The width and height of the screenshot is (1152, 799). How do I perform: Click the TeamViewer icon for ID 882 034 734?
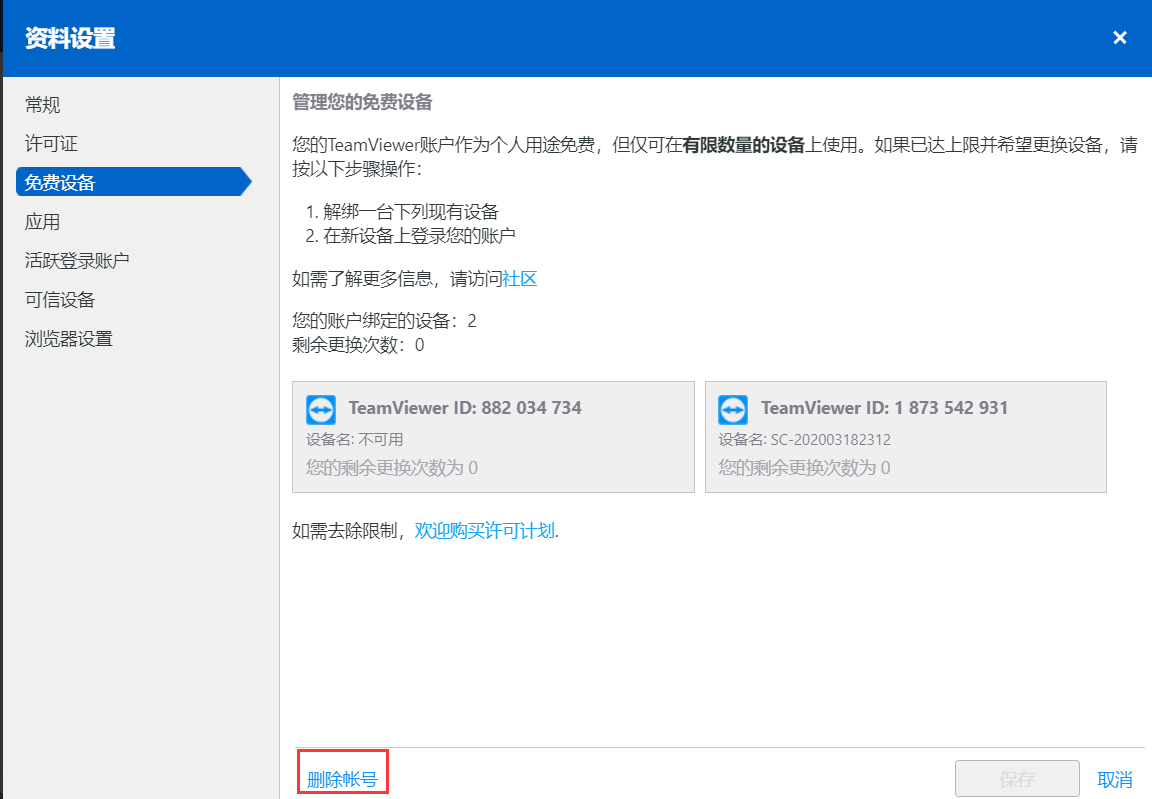(x=321, y=410)
